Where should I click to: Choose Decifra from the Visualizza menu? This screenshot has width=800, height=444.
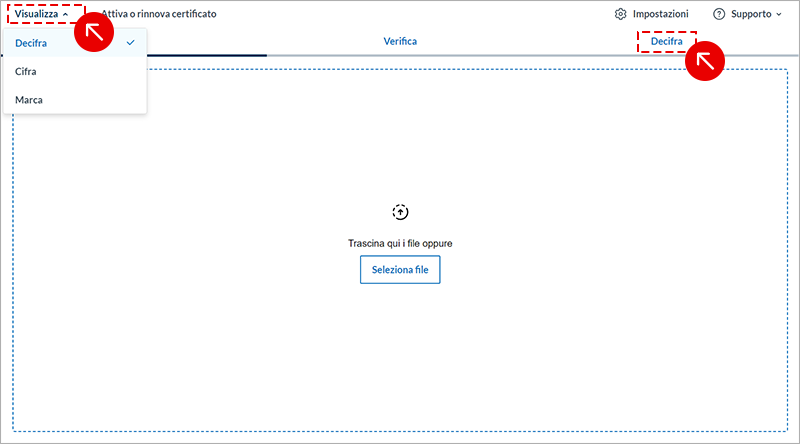tap(32, 43)
